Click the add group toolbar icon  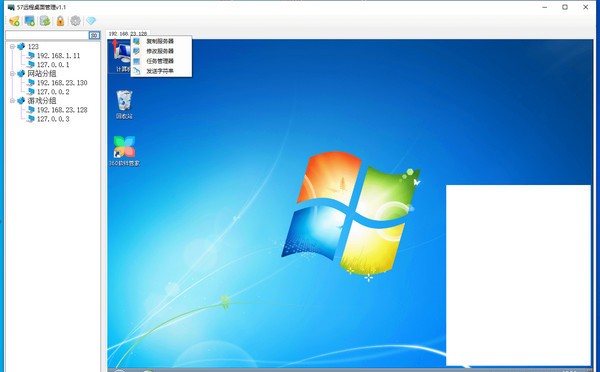click(x=15, y=21)
